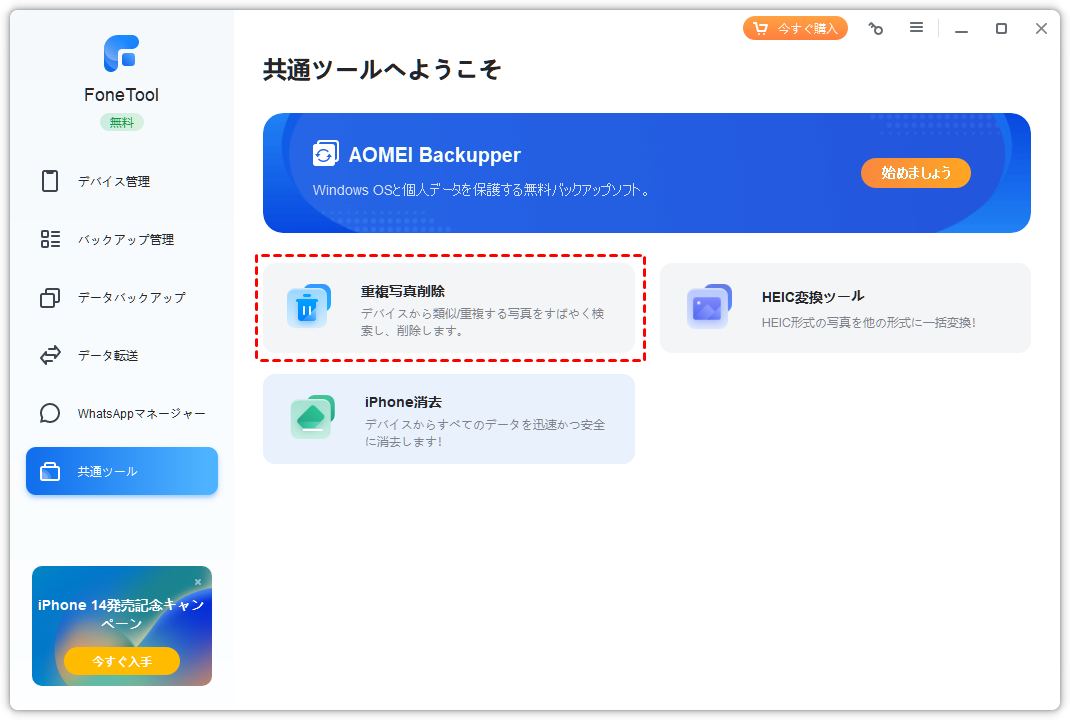Select バックアップ管理 sidebar item
The image size is (1070, 720).
125,239
